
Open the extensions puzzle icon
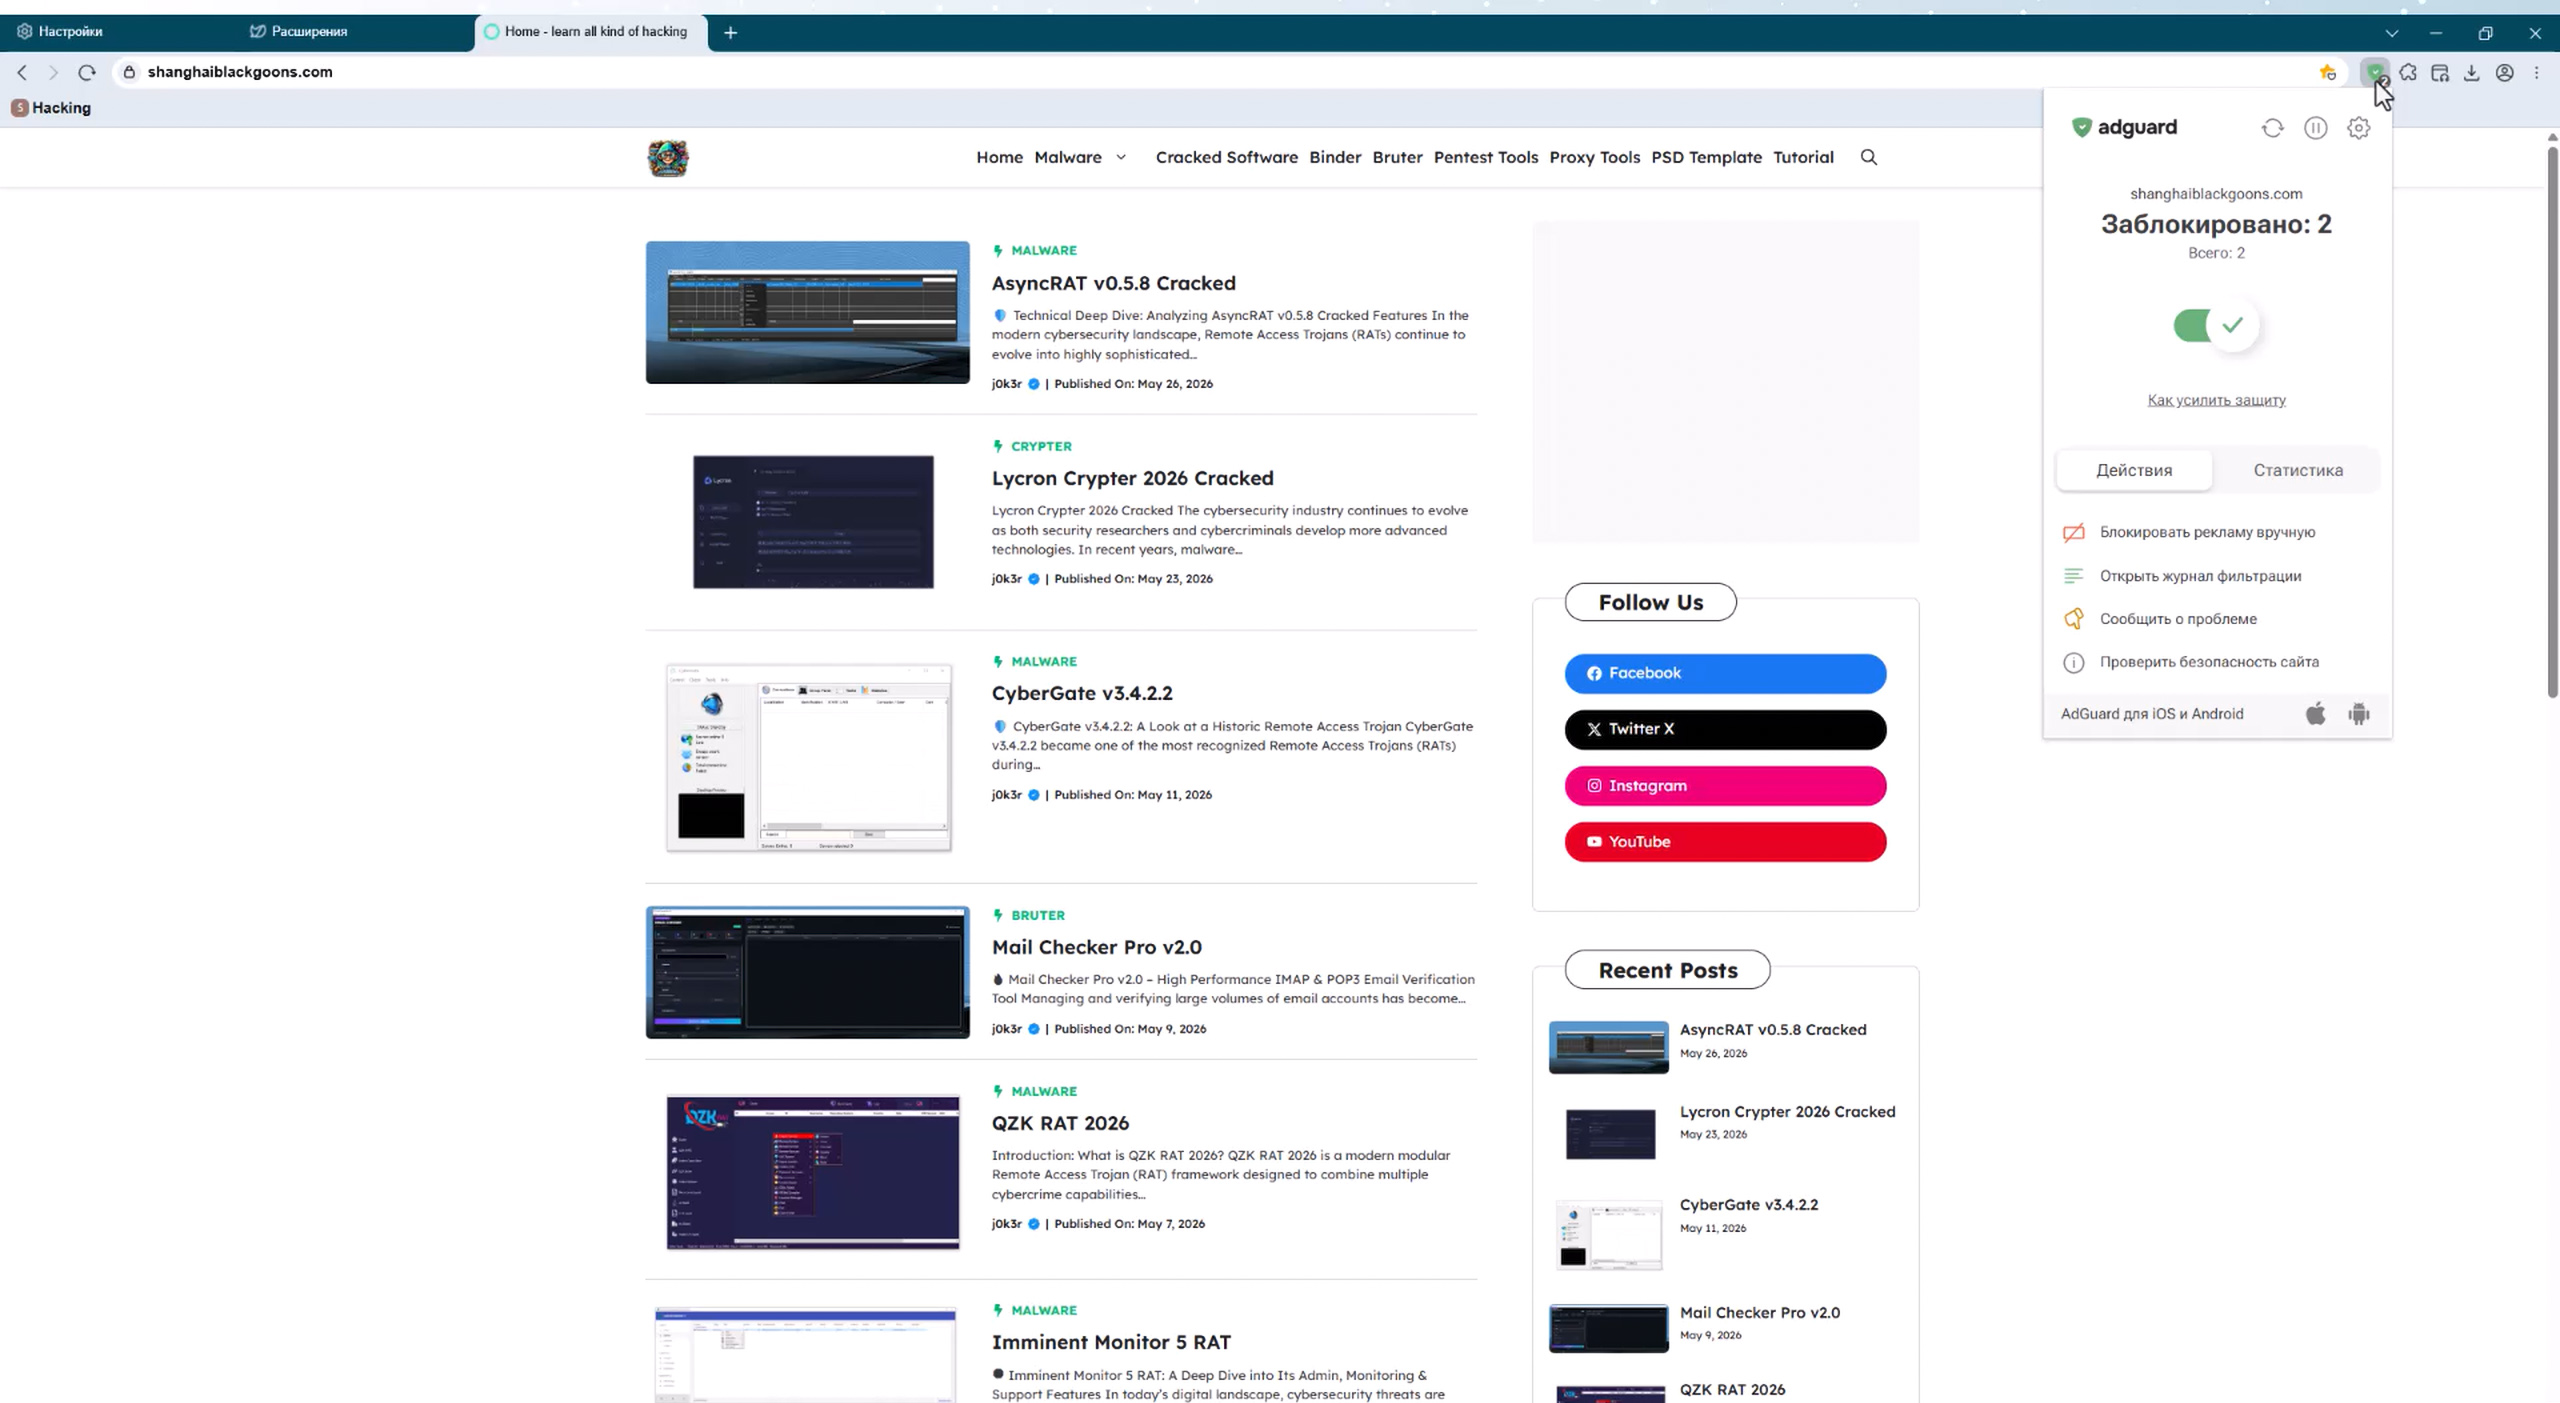2408,72
